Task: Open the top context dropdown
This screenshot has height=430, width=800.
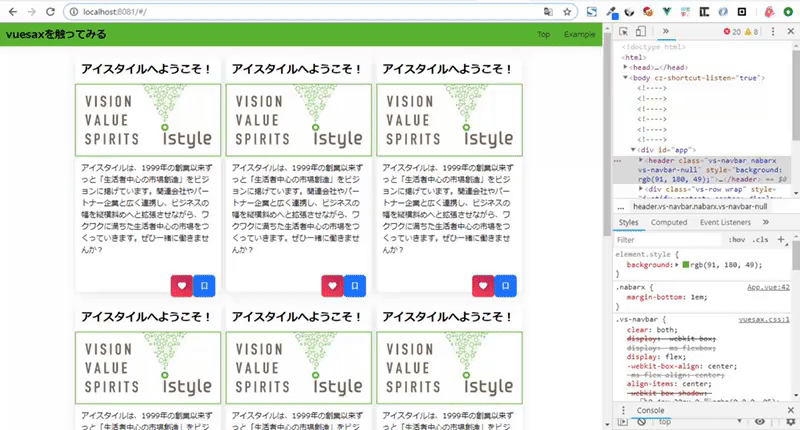Action: click(x=699, y=422)
